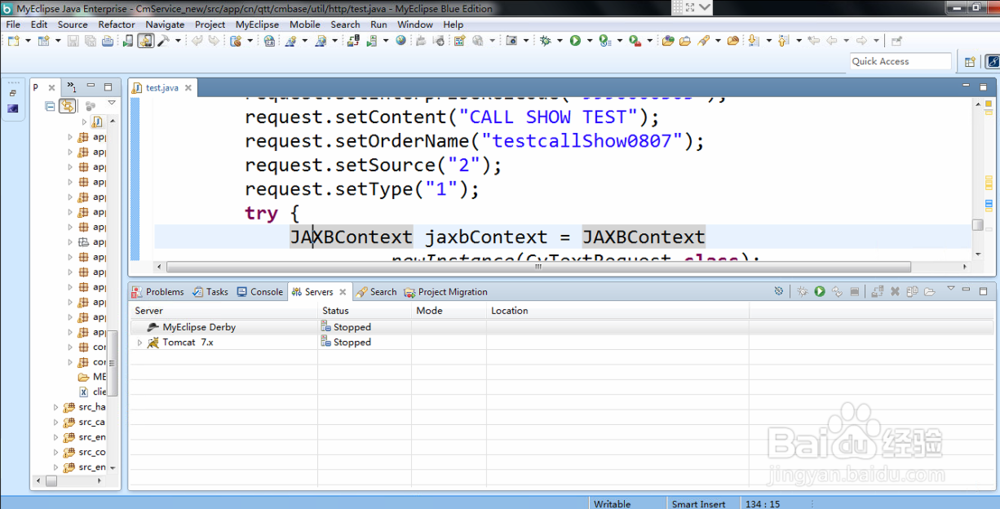1000x509 pixels.
Task: Click the Smart Insert status bar entry
Action: 698,504
